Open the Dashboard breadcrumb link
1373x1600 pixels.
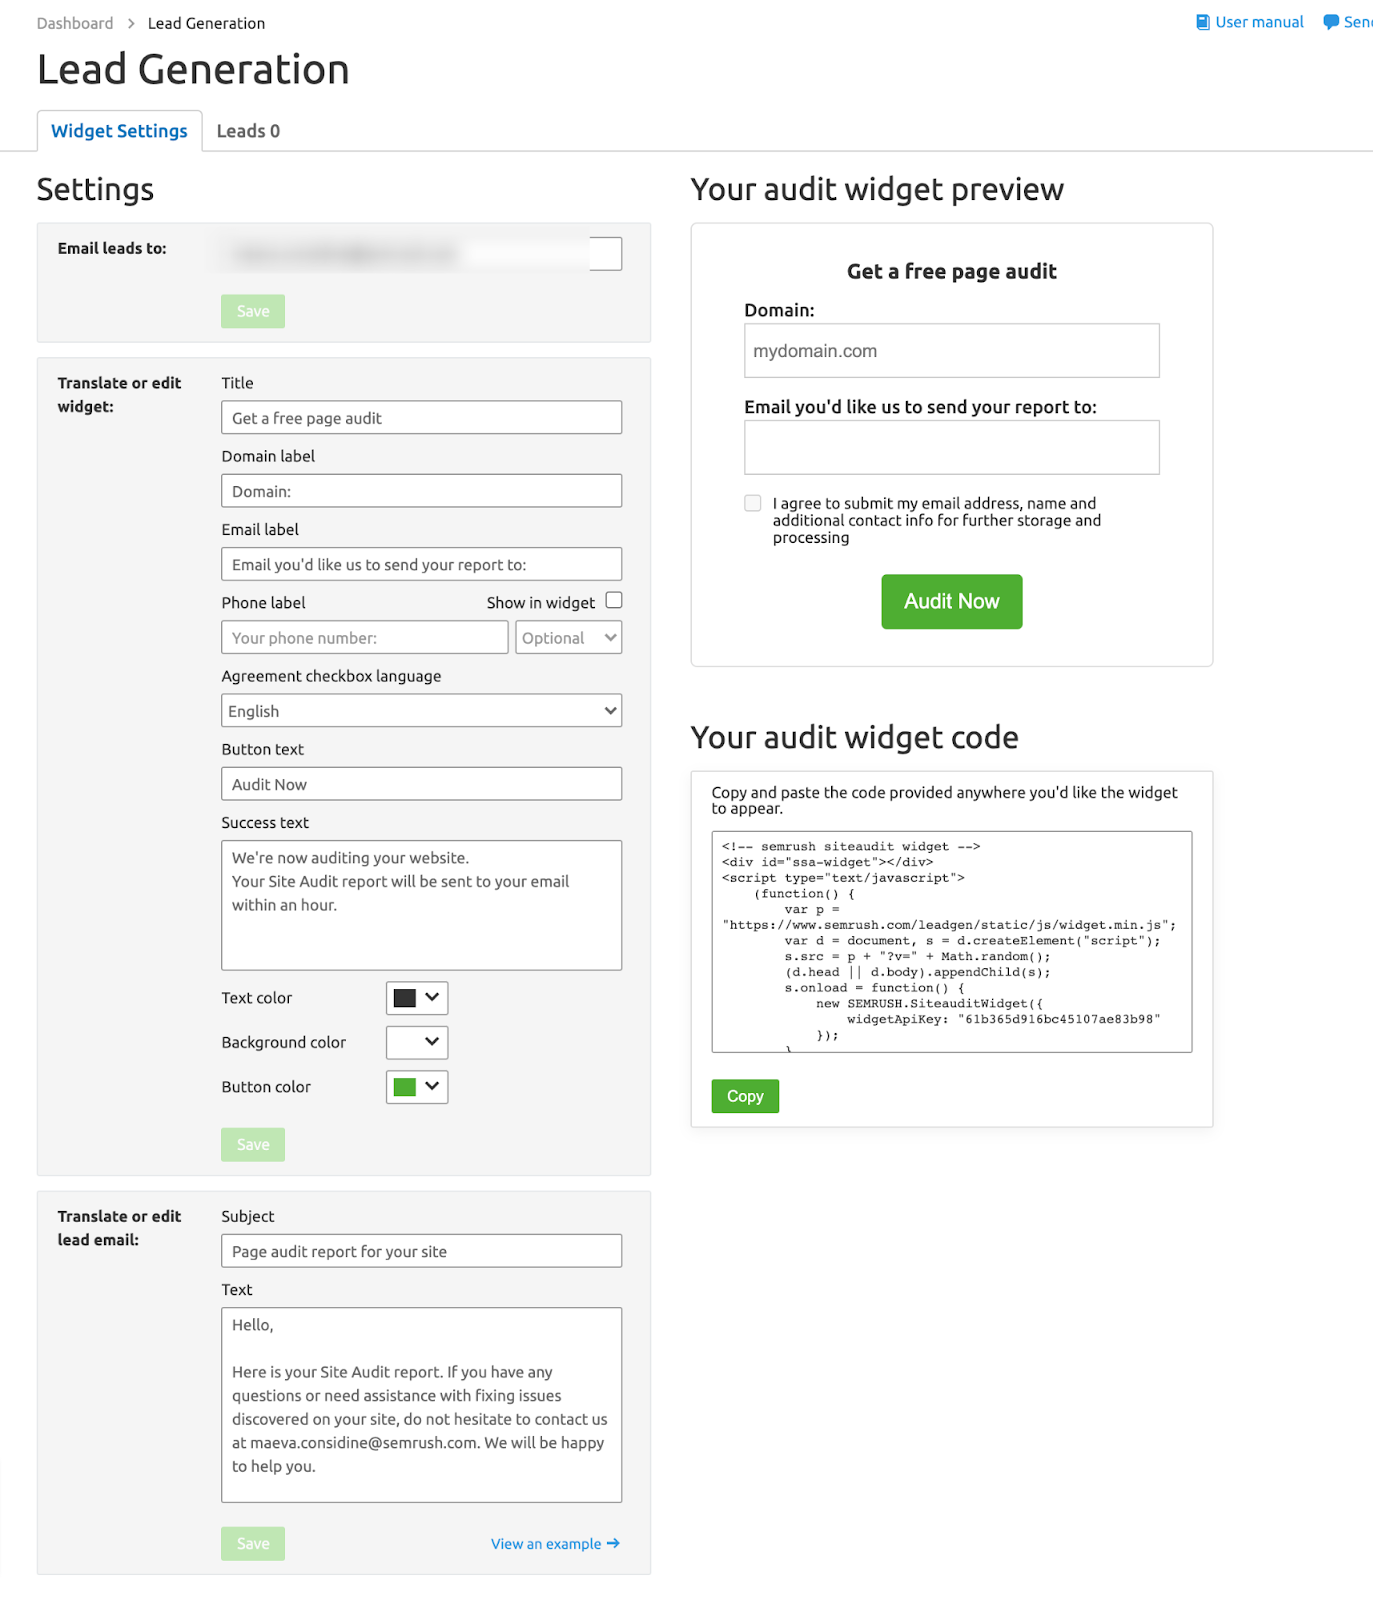75,23
